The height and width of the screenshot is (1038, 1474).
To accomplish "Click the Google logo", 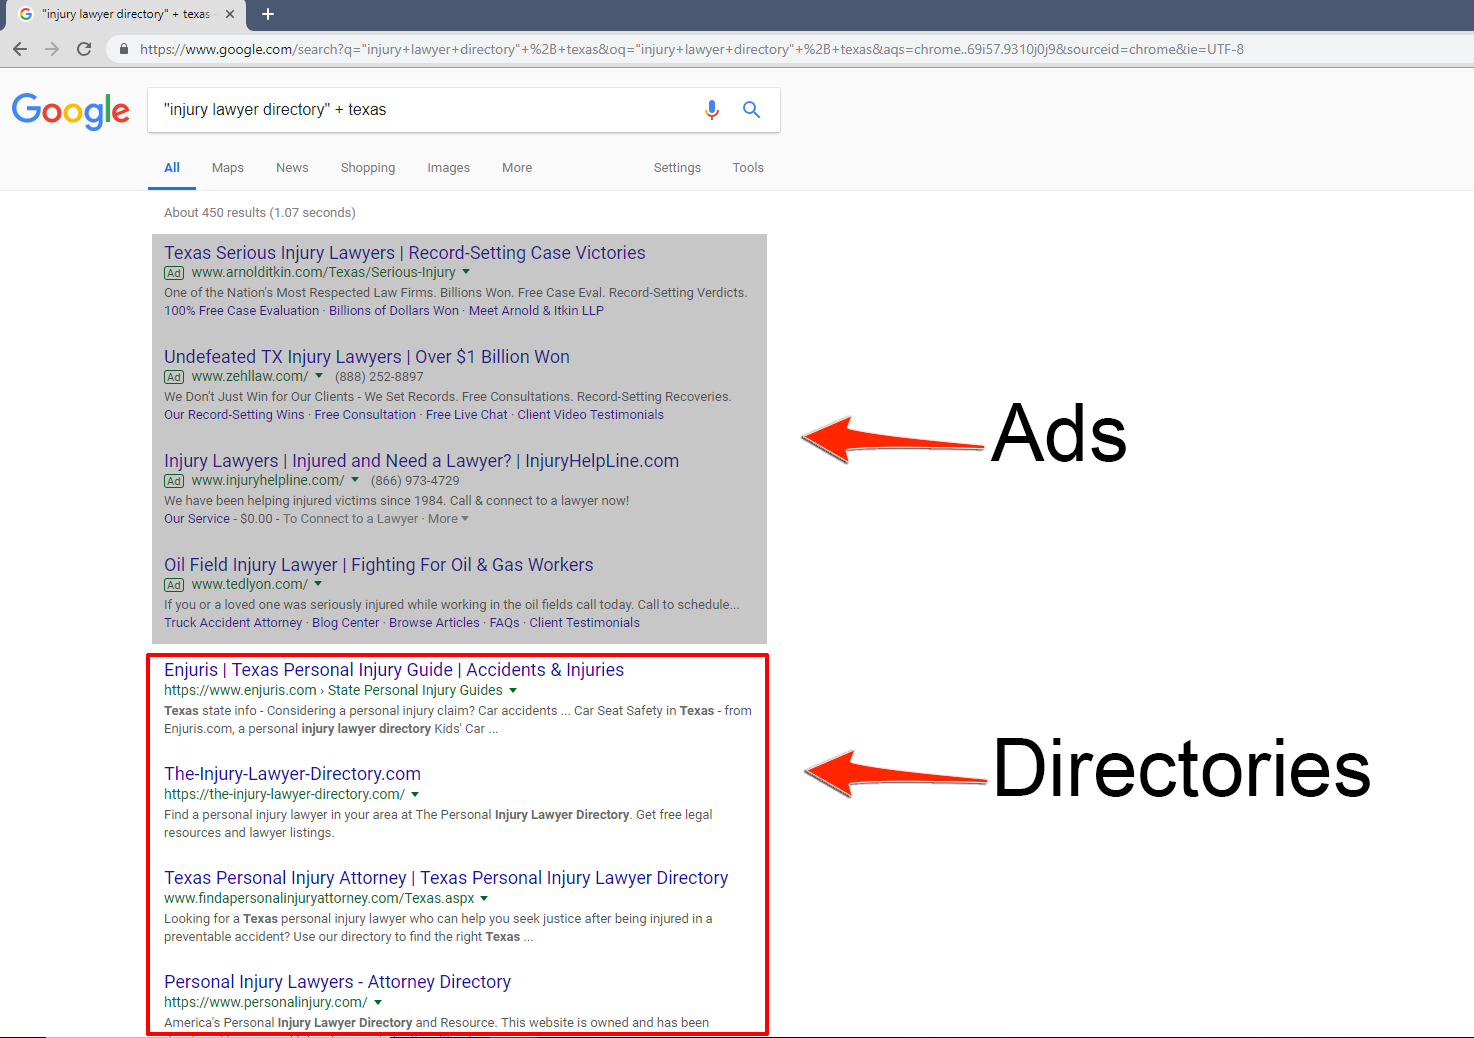I will point(70,112).
